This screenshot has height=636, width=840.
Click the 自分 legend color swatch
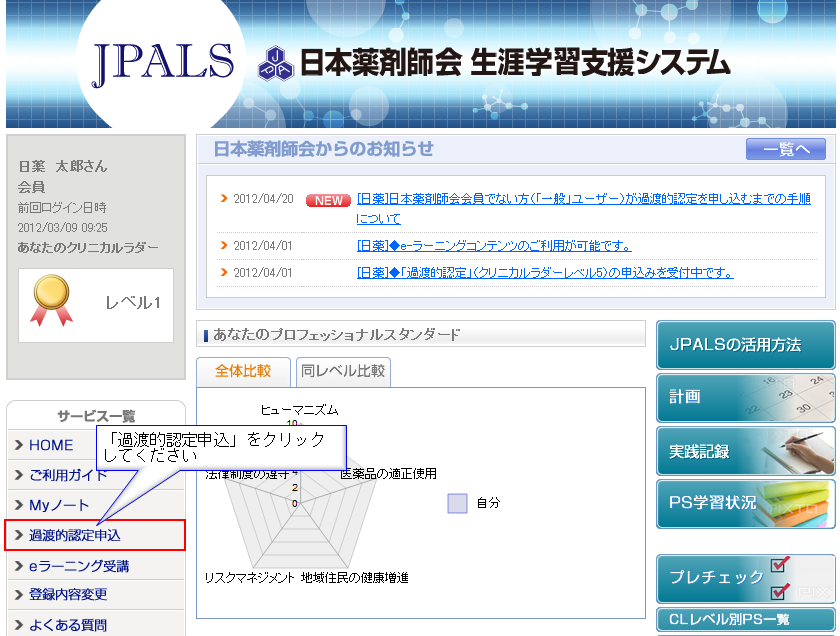[458, 503]
